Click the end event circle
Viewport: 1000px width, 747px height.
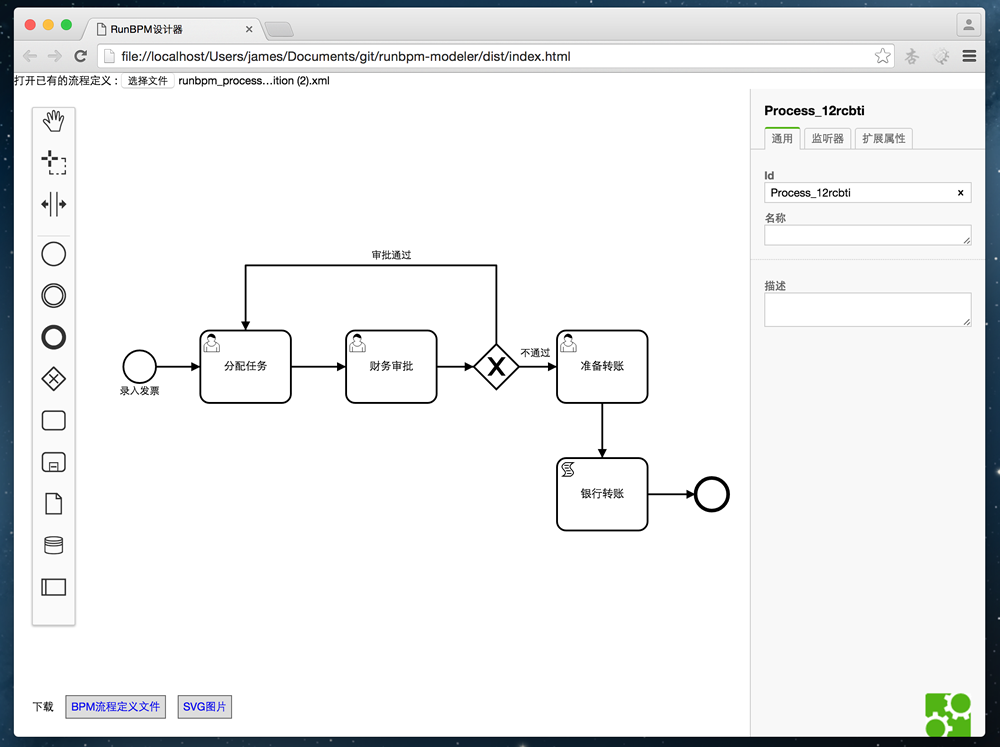click(712, 494)
